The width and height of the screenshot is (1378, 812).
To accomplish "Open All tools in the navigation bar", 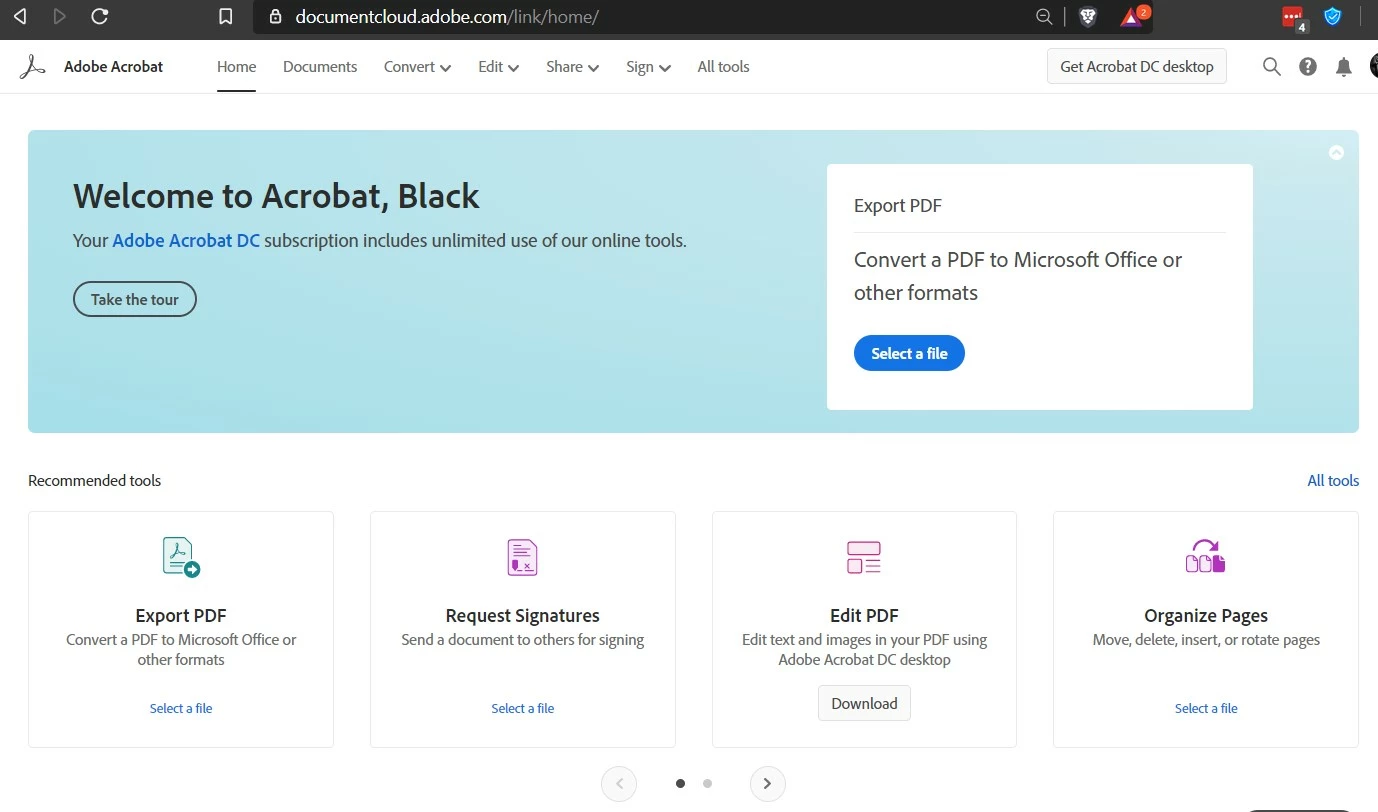I will (x=723, y=67).
